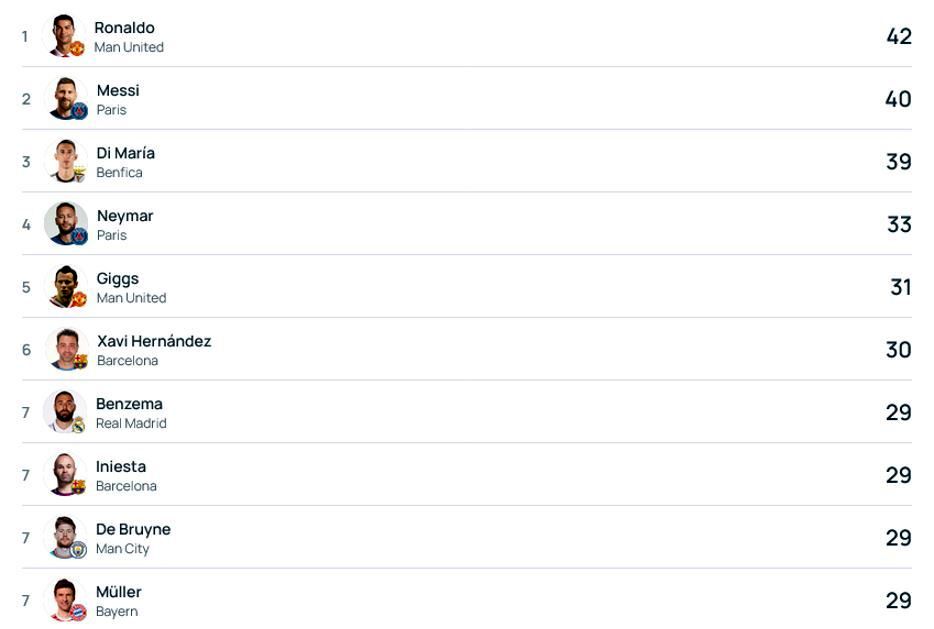Click the avatar beside De Bruyne
This screenshot has width=934, height=629.
66,537
